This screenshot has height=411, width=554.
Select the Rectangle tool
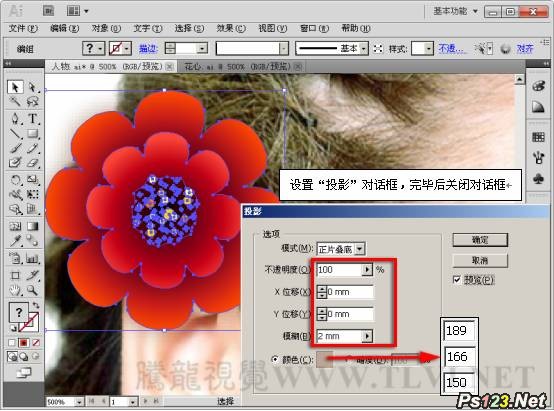[32, 134]
